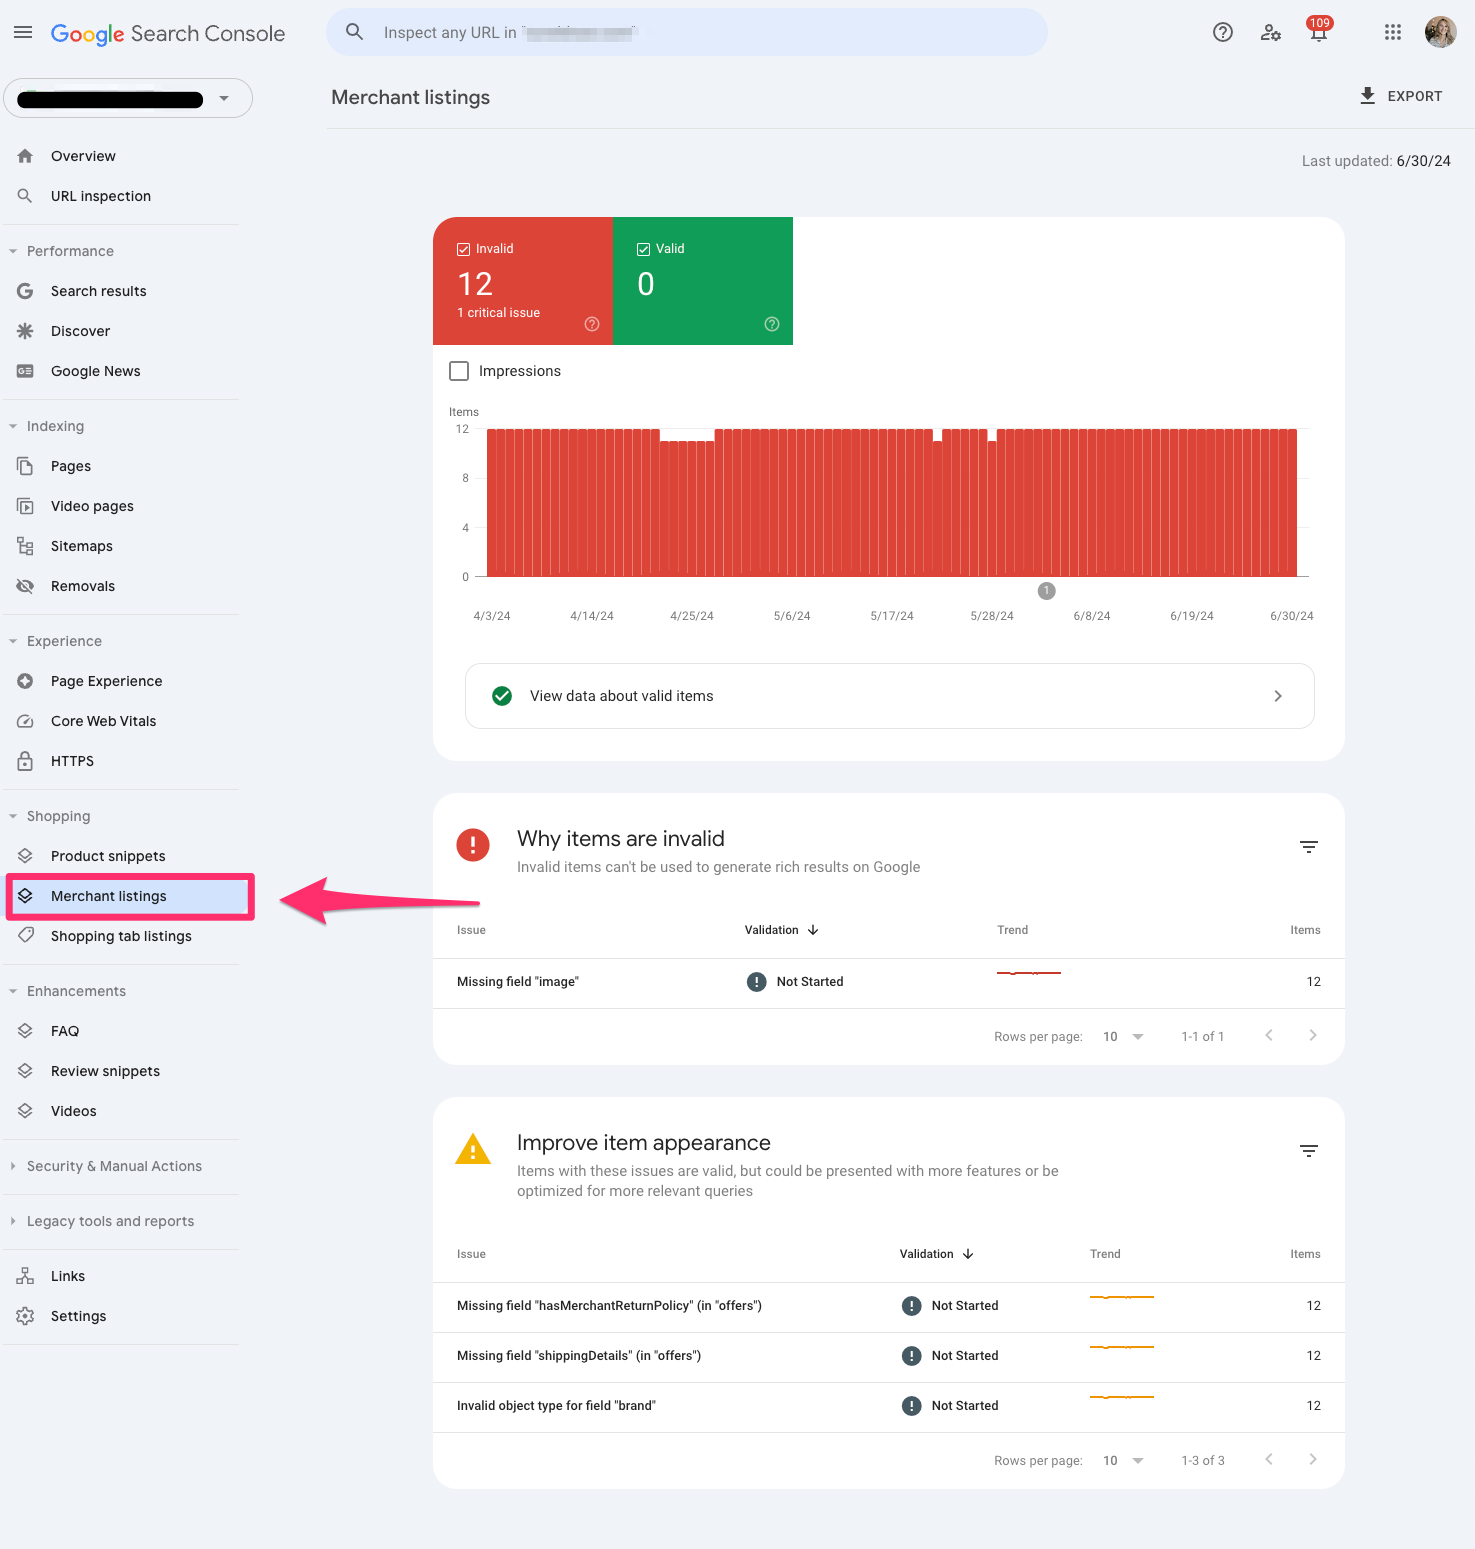Click the help question mark icon

point(1222,33)
